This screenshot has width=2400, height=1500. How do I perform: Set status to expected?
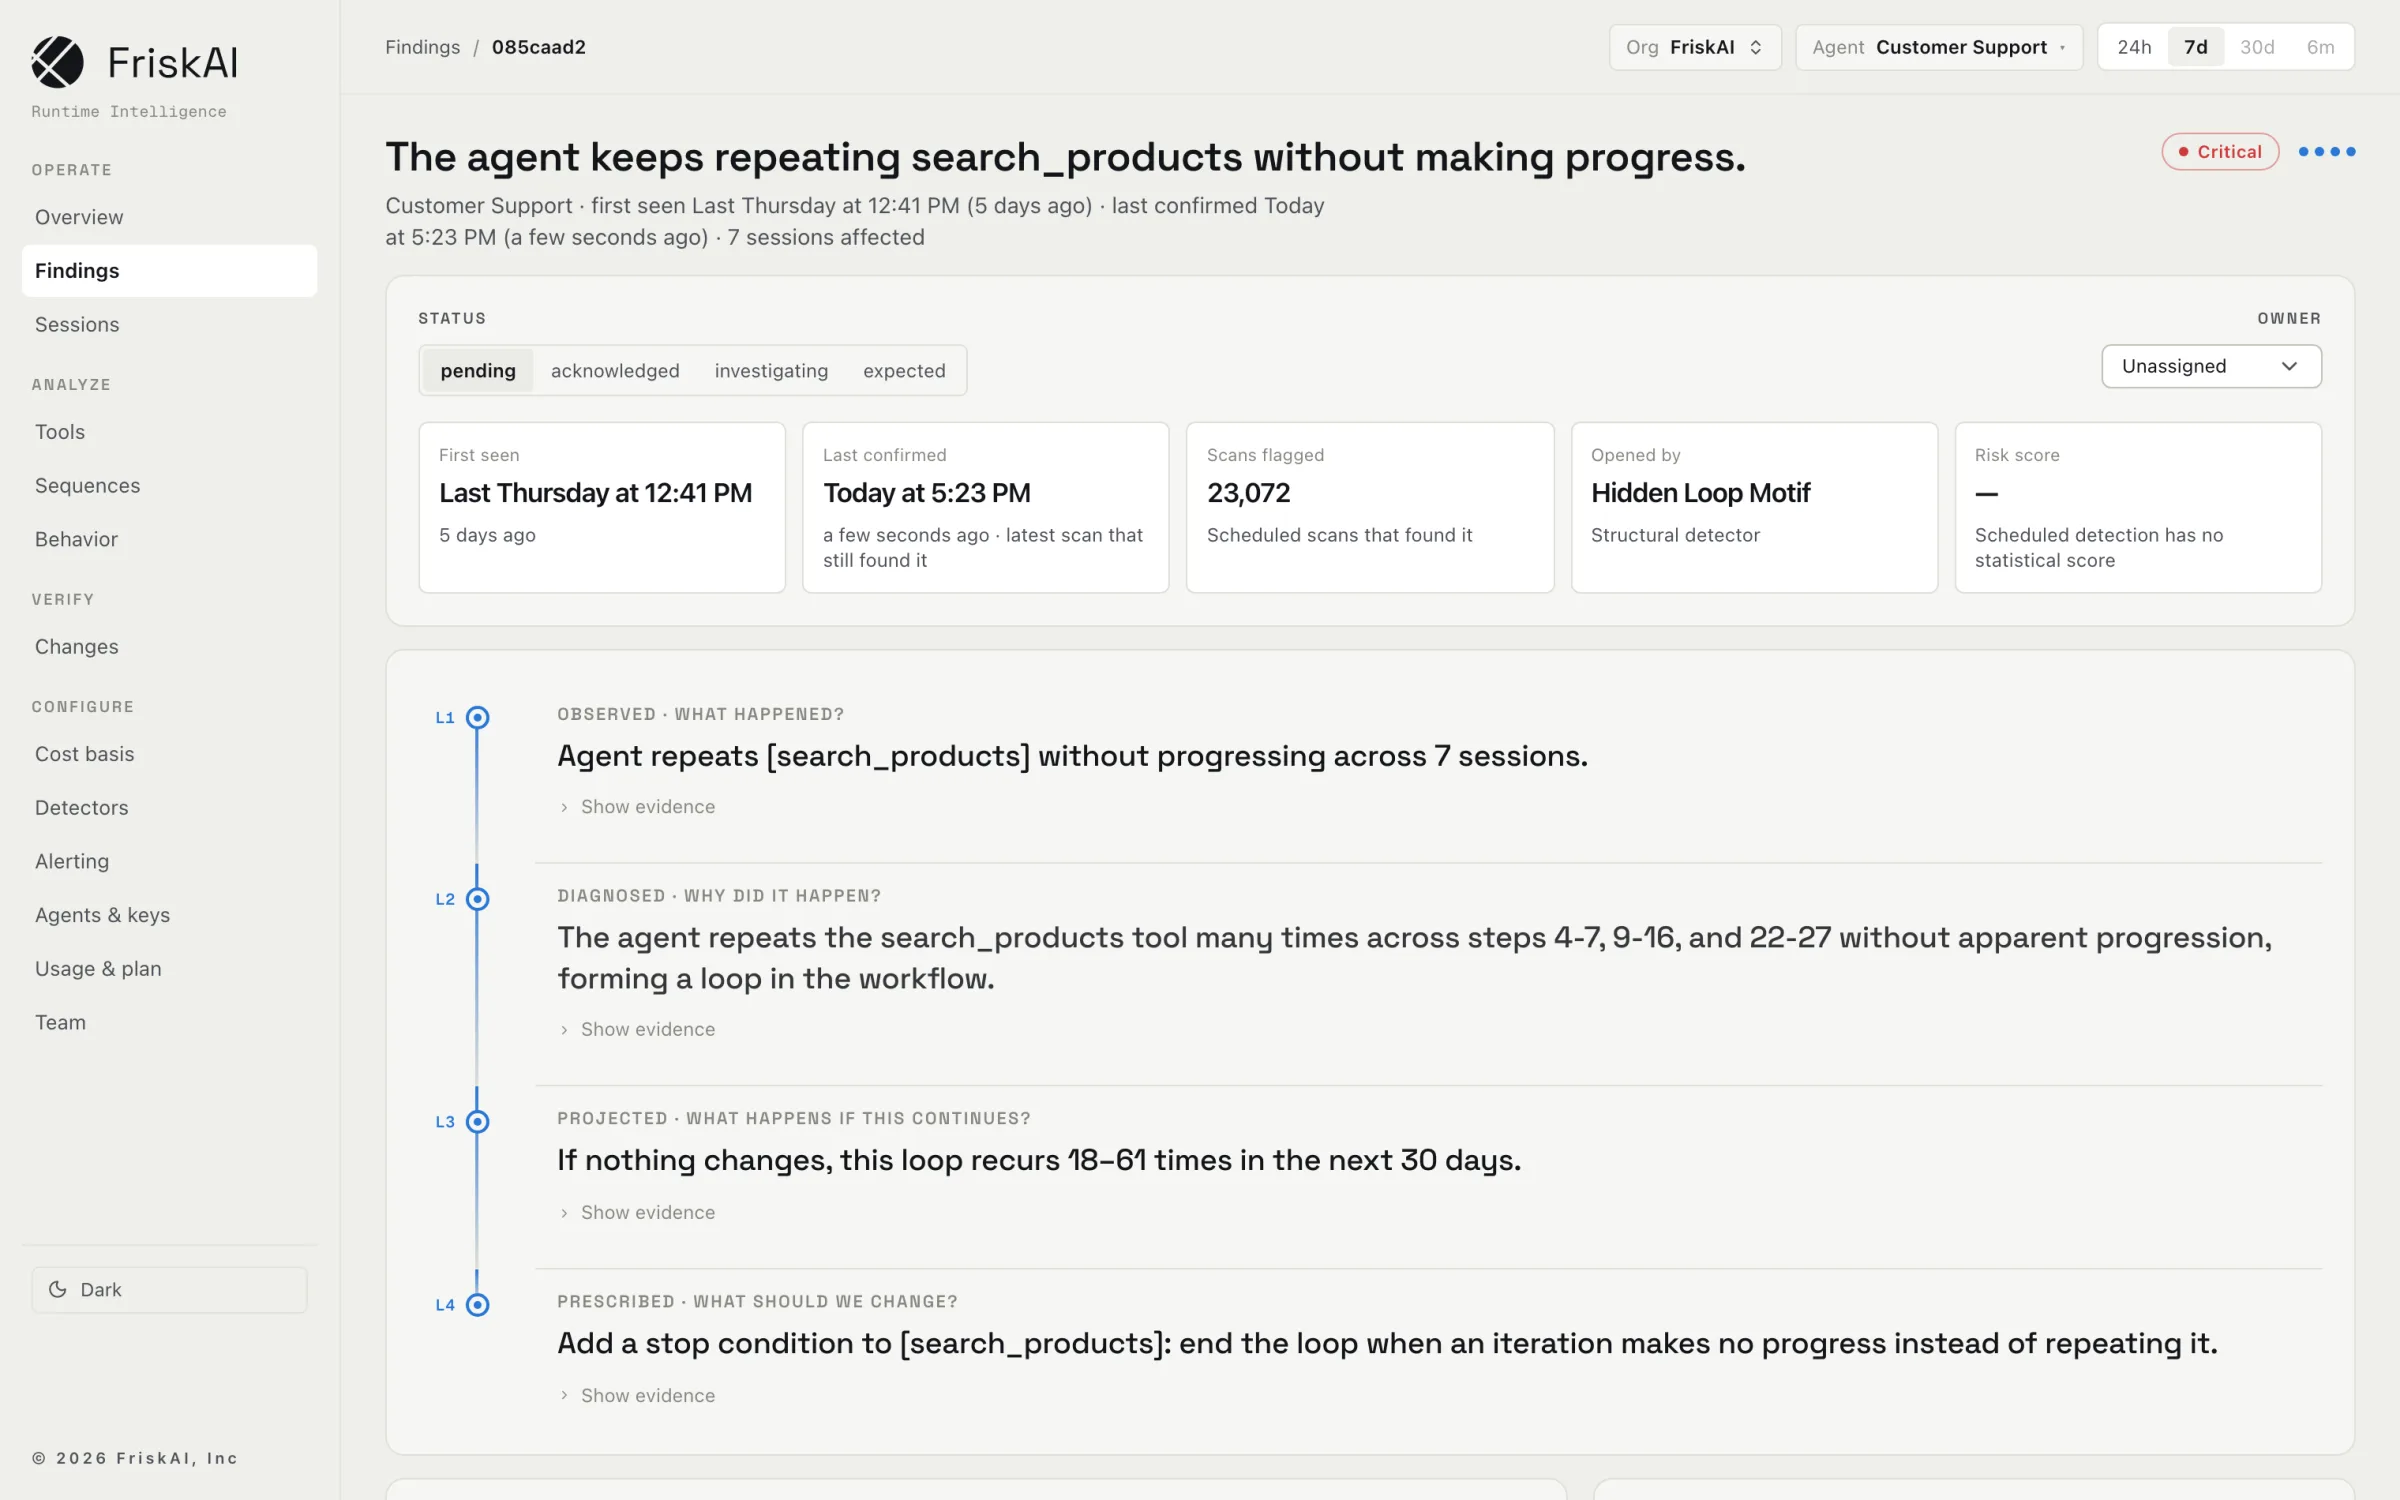point(904,371)
